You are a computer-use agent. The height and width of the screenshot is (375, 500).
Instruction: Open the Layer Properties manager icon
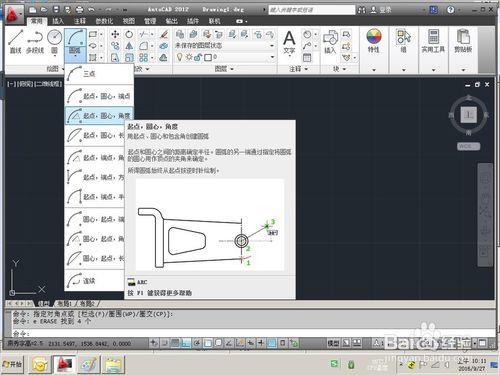pyautogui.click(x=180, y=34)
